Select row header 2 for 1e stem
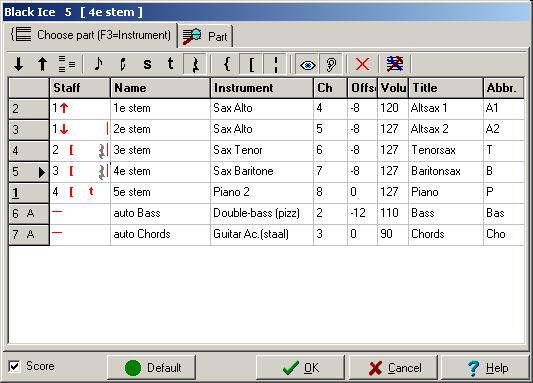 click(x=29, y=109)
